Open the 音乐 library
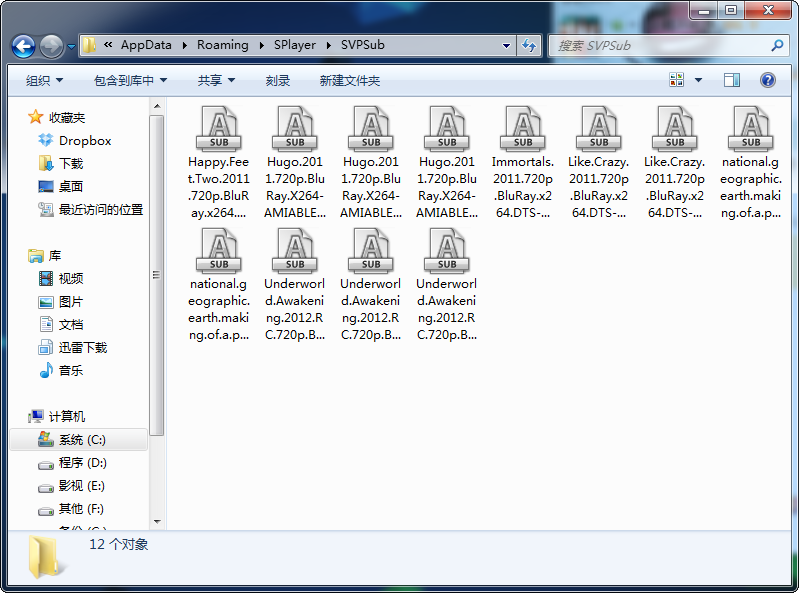Image resolution: width=799 pixels, height=593 pixels. click(71, 370)
